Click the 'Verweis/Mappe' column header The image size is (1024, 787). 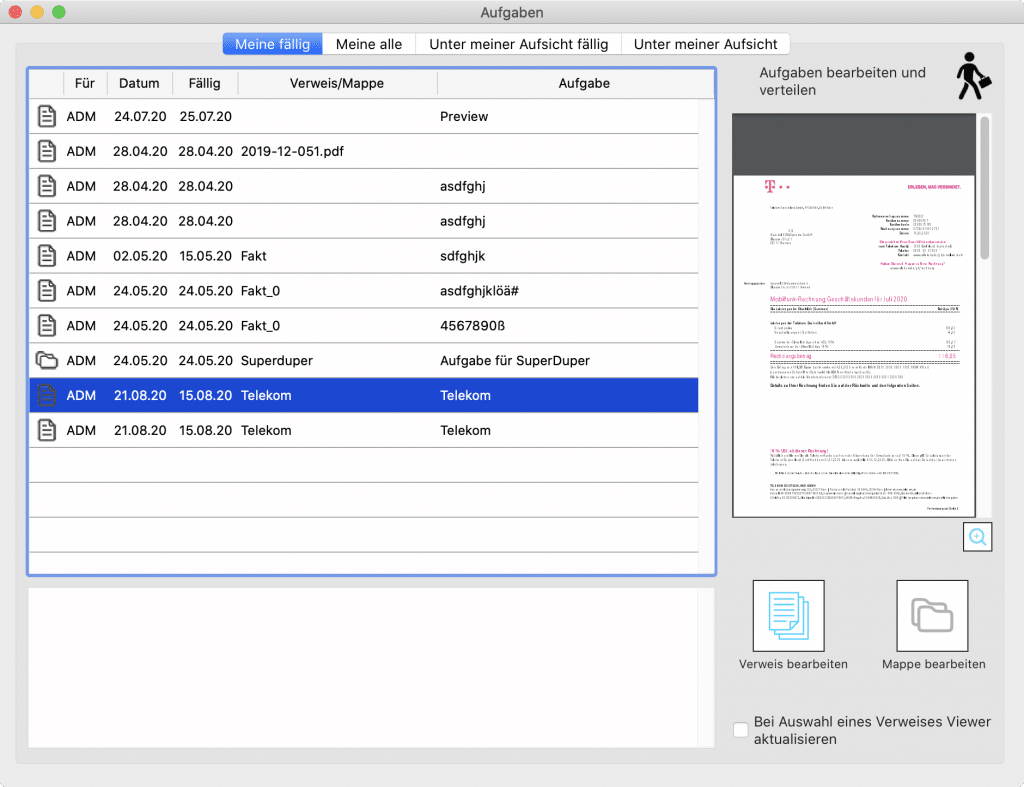[337, 84]
